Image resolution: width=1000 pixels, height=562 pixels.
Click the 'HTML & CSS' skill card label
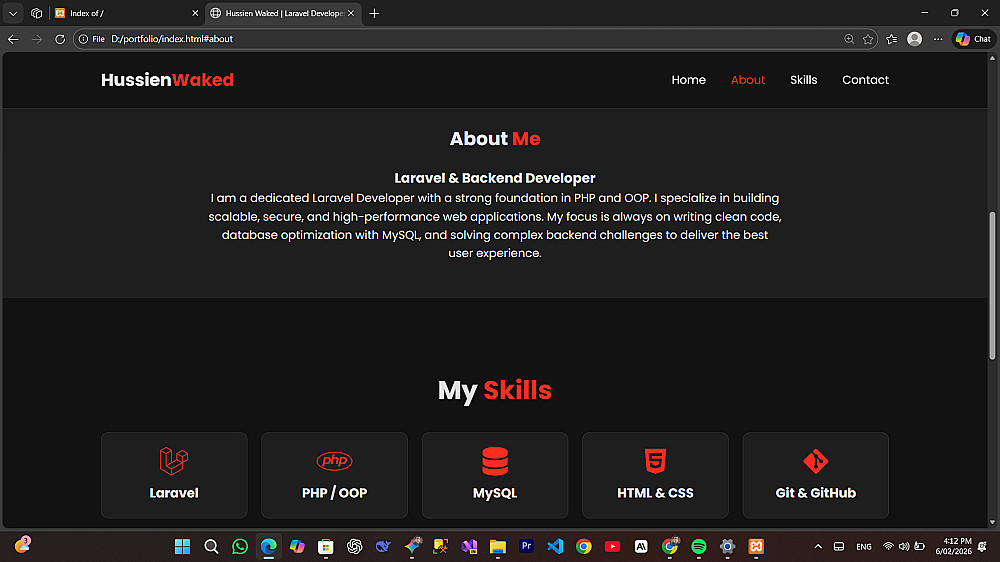(x=655, y=492)
